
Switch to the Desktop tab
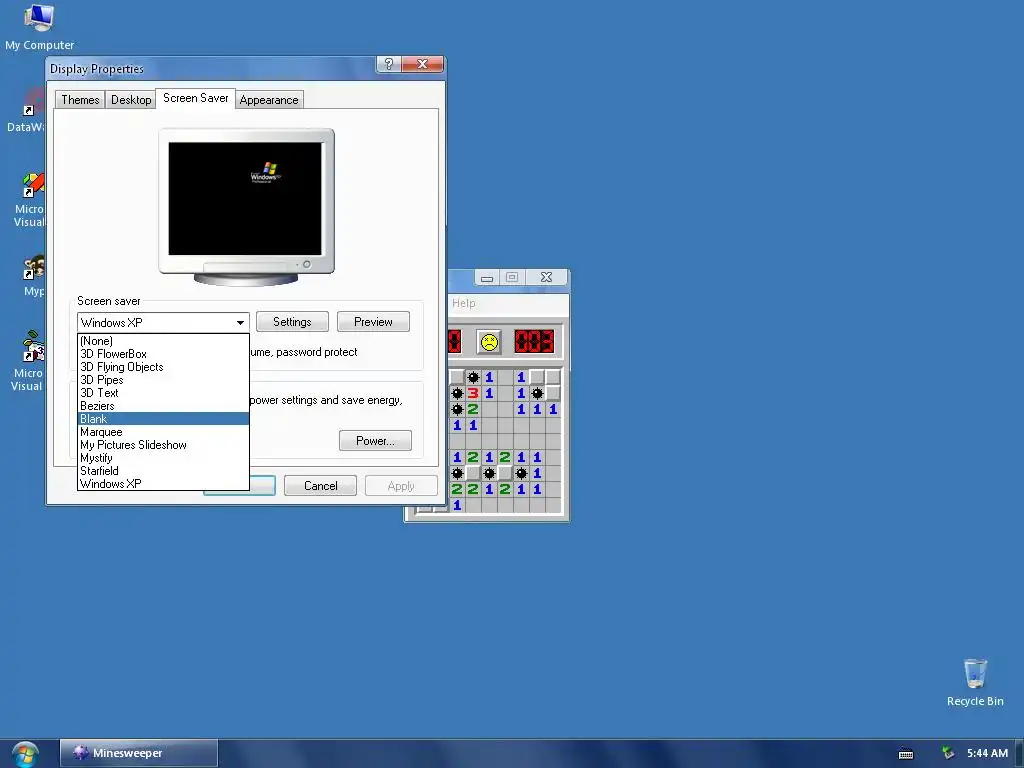point(131,100)
